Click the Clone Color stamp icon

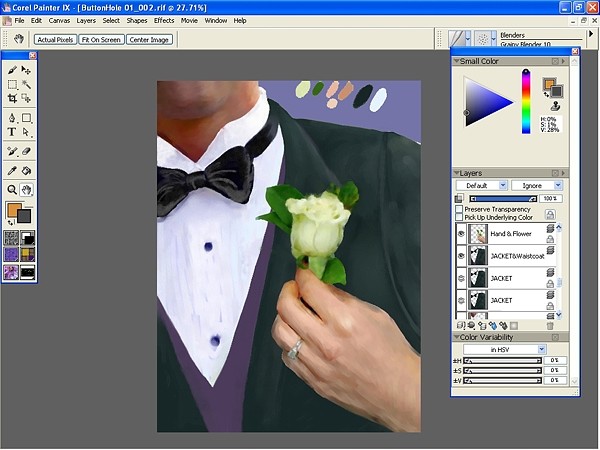[x=556, y=106]
